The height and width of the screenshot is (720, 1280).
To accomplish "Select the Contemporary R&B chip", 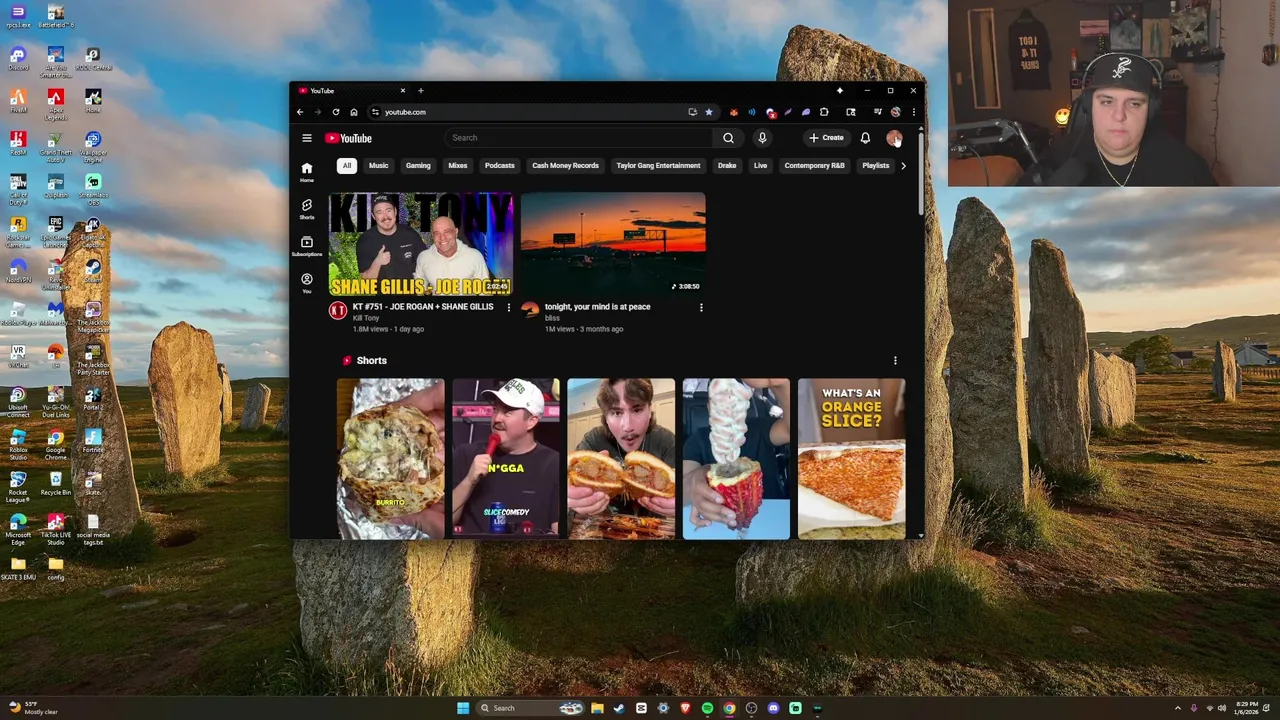I will pos(814,166).
